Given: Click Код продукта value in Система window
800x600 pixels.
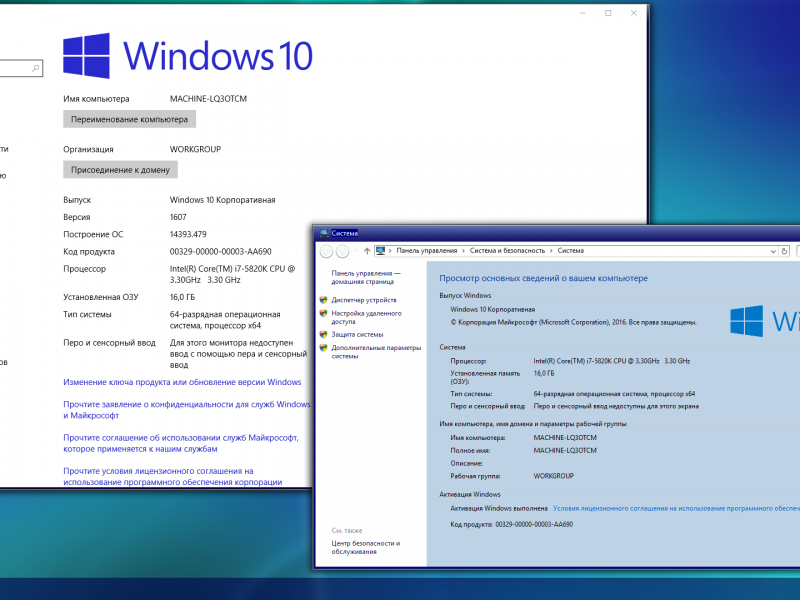Looking at the screenshot, I should [534, 524].
